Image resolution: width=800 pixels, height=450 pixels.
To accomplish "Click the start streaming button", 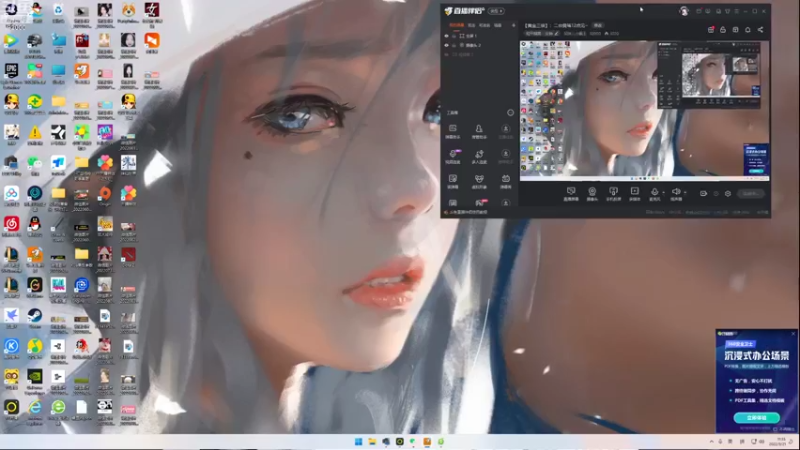I will (751, 194).
